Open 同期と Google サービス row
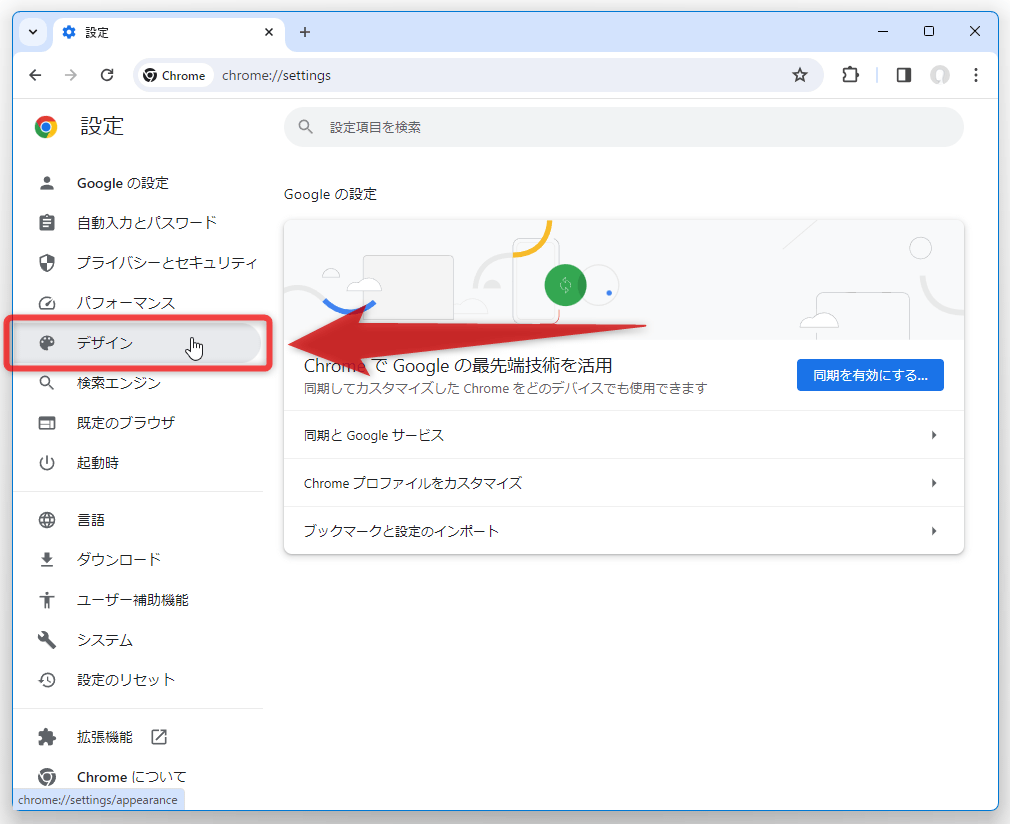Viewport: 1010px width, 824px height. pyautogui.click(x=624, y=435)
